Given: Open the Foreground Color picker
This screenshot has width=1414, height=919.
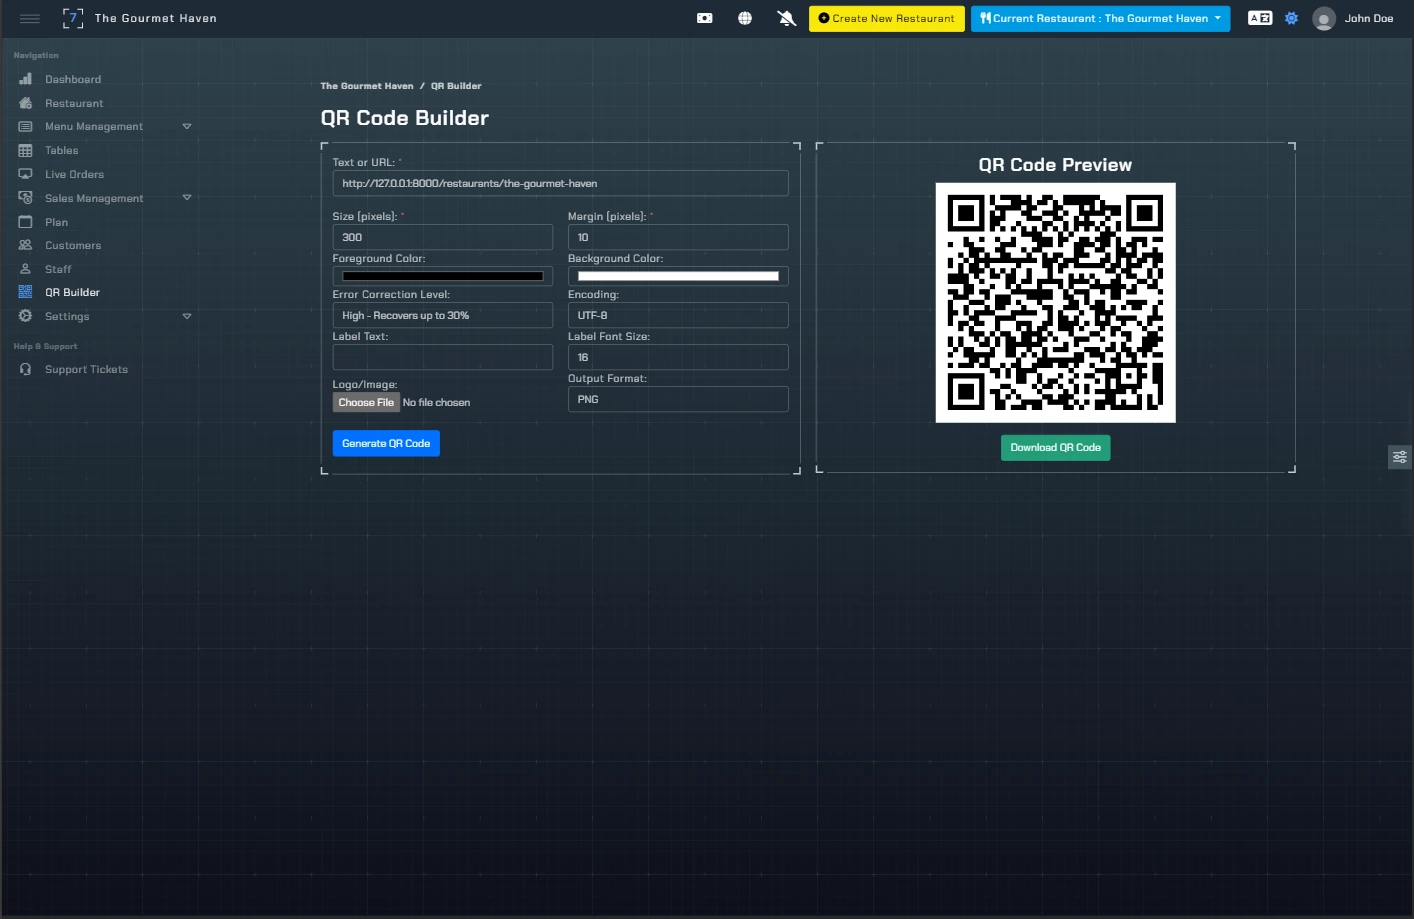Looking at the screenshot, I should point(442,276).
